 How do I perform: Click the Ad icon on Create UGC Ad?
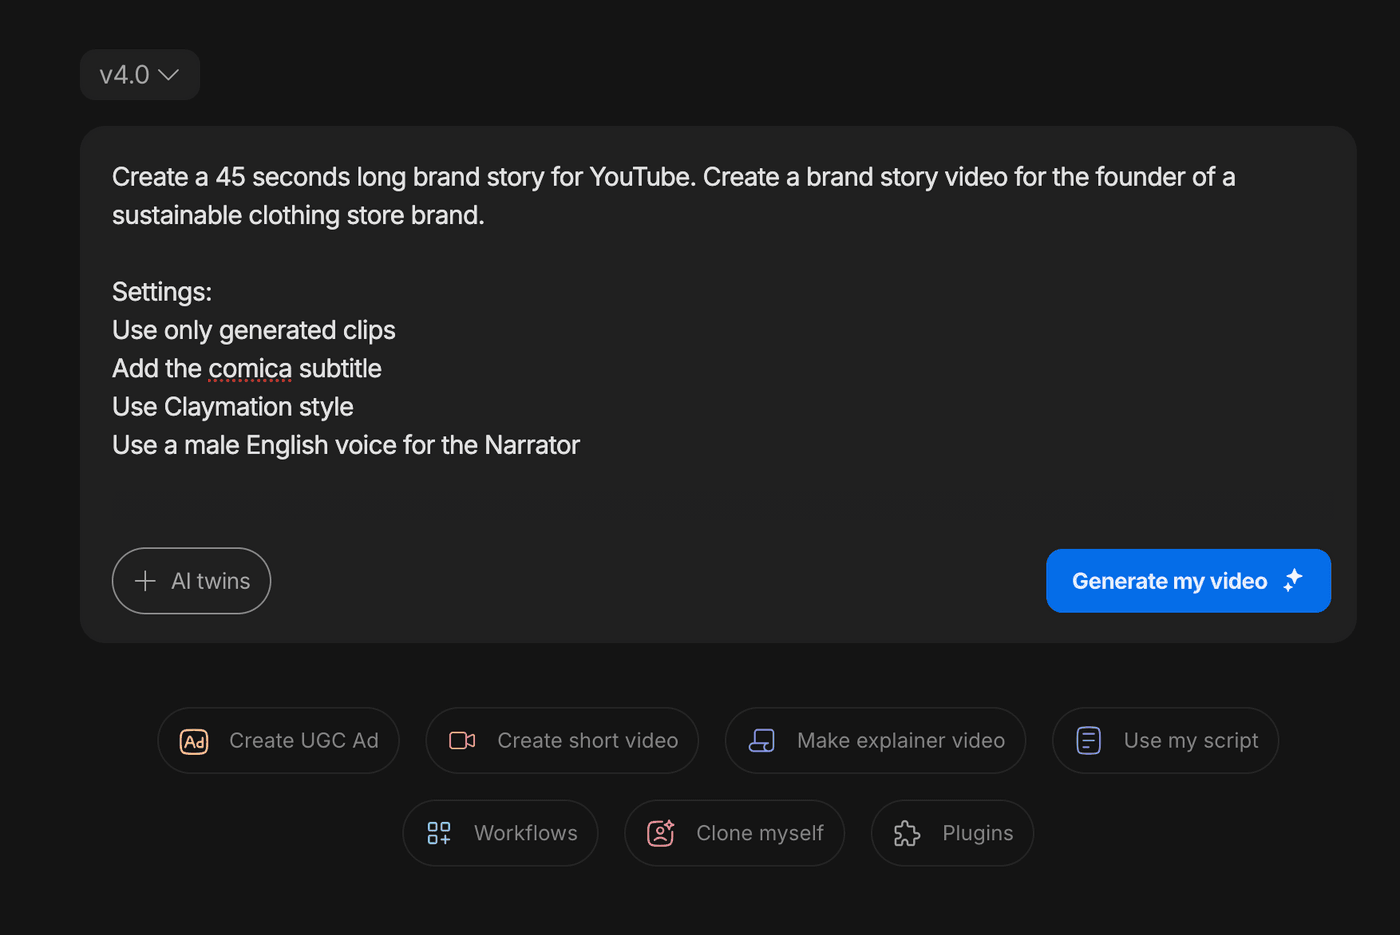194,741
